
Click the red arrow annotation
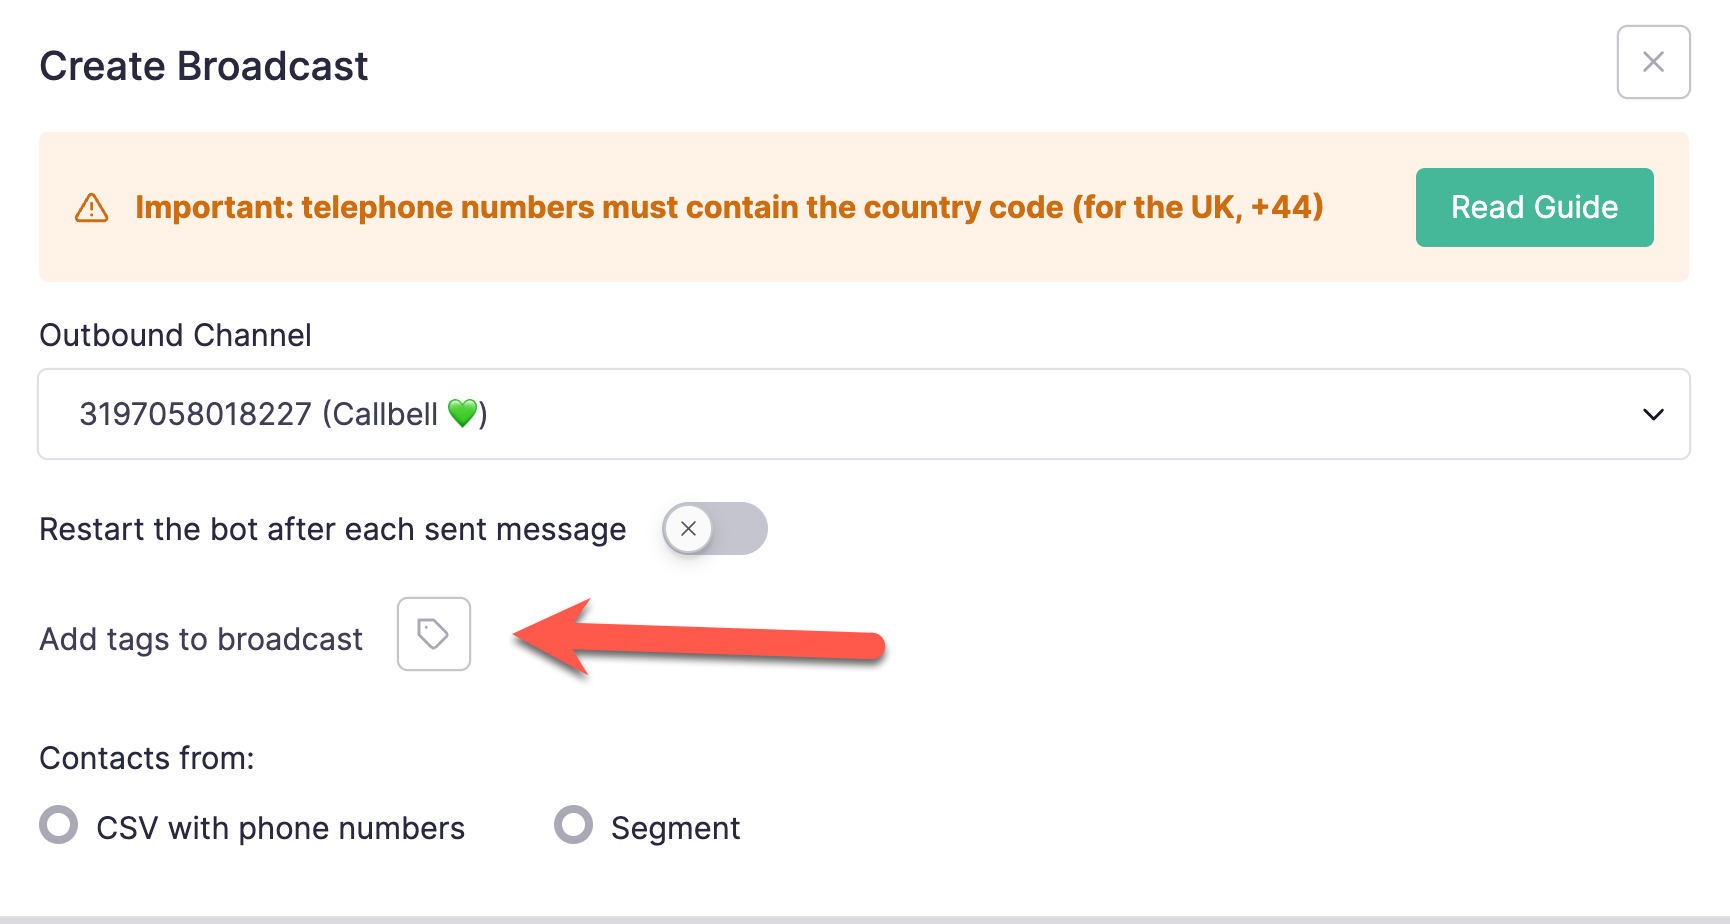(699, 639)
